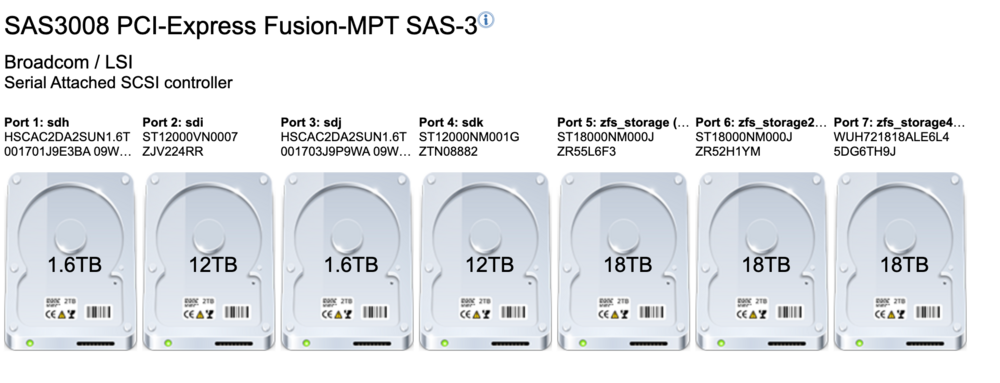
Task: Click the WUH721818ALE6L4 model text
Action: coord(892,137)
